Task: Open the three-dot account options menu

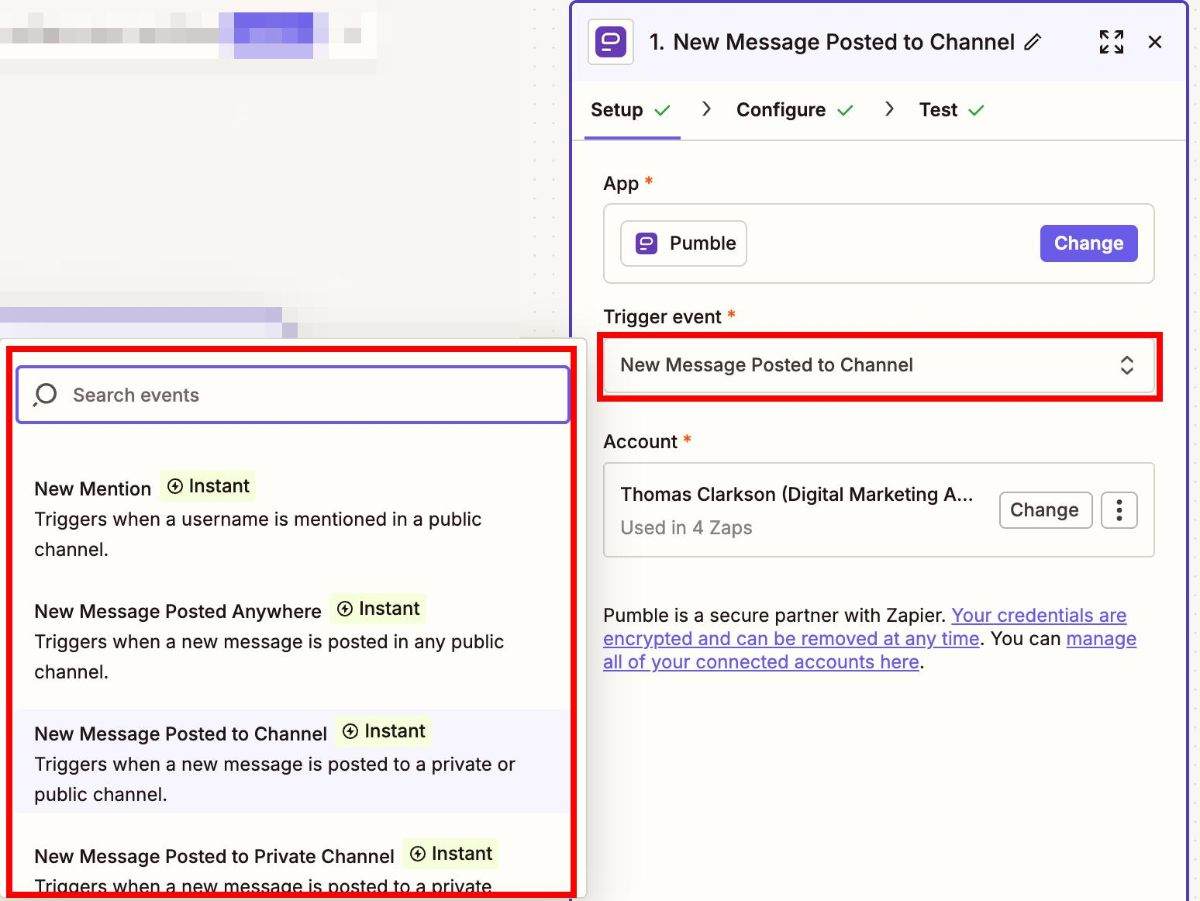Action: [1119, 510]
